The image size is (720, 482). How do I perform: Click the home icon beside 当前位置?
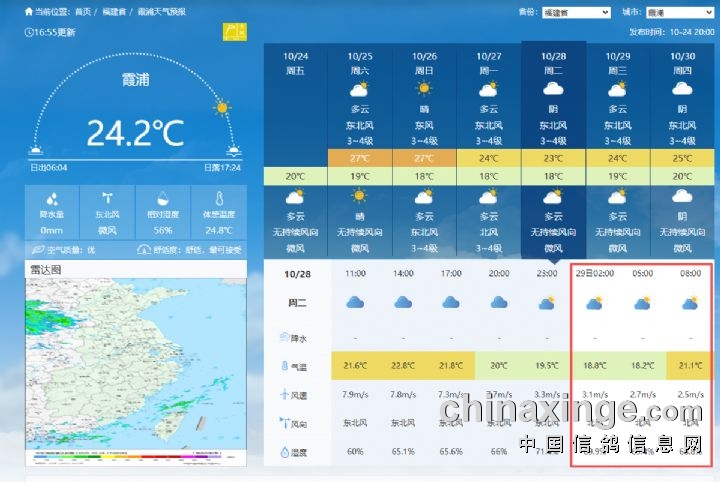point(28,12)
